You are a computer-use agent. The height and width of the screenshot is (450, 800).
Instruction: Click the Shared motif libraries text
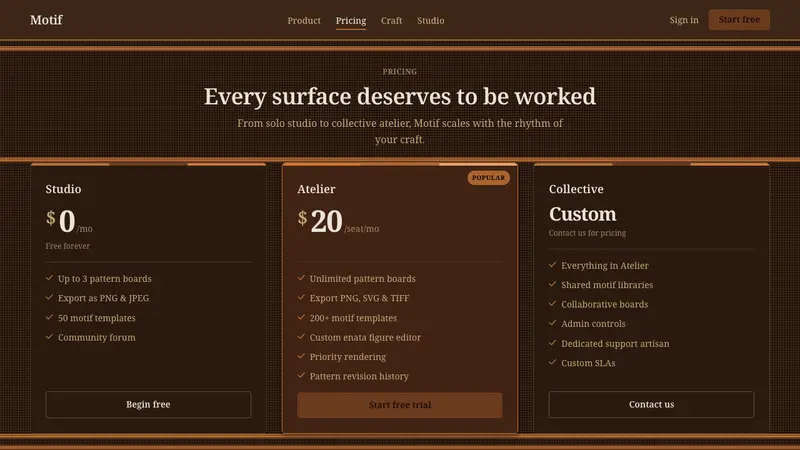tap(607, 285)
